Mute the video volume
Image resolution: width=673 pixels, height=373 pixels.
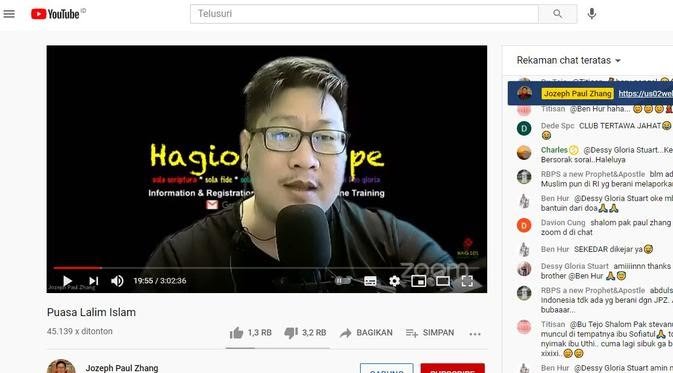click(x=117, y=281)
